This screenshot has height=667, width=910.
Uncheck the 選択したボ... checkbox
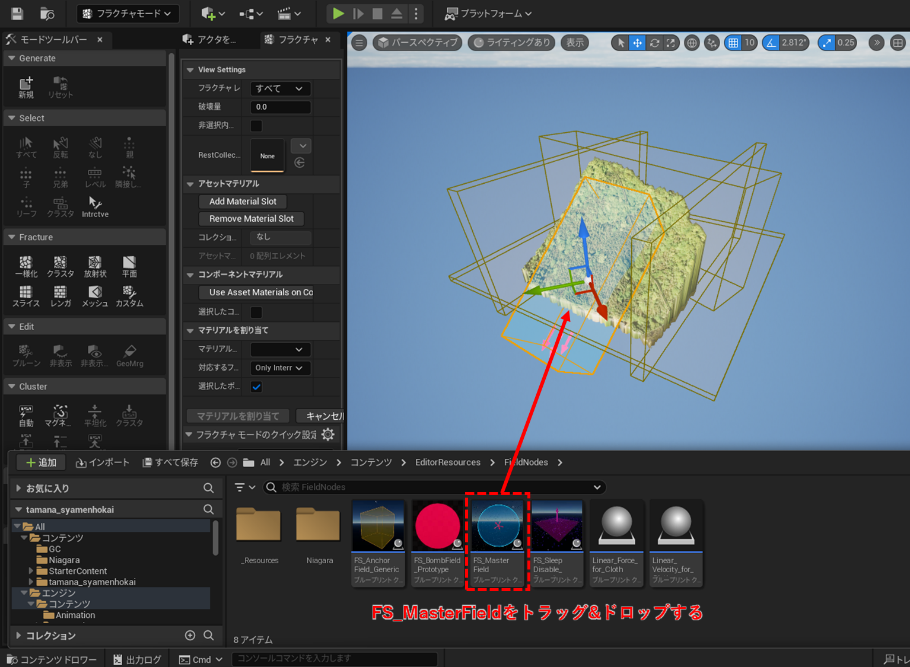click(x=256, y=387)
